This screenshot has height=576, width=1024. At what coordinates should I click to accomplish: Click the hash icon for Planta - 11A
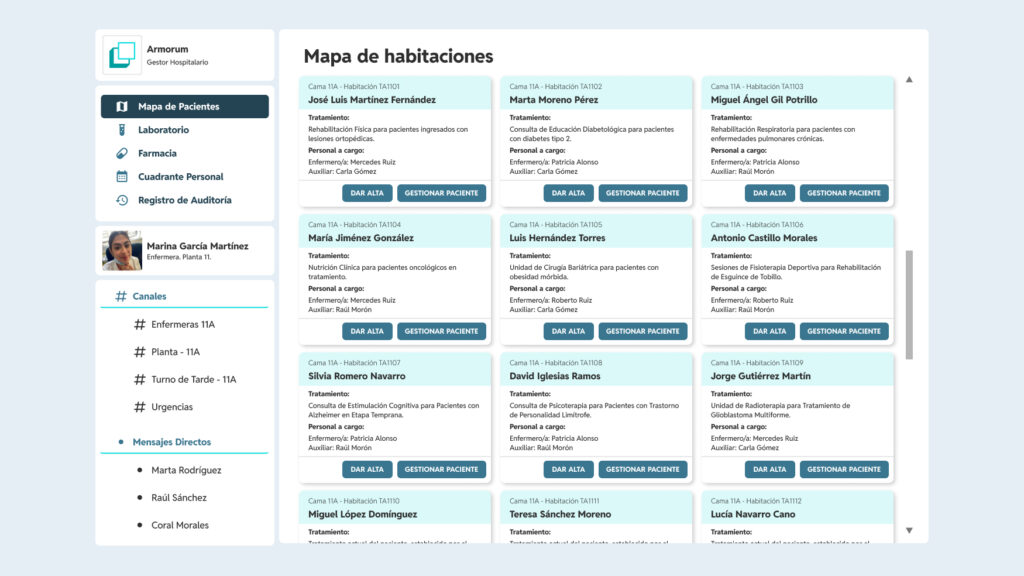coord(140,351)
